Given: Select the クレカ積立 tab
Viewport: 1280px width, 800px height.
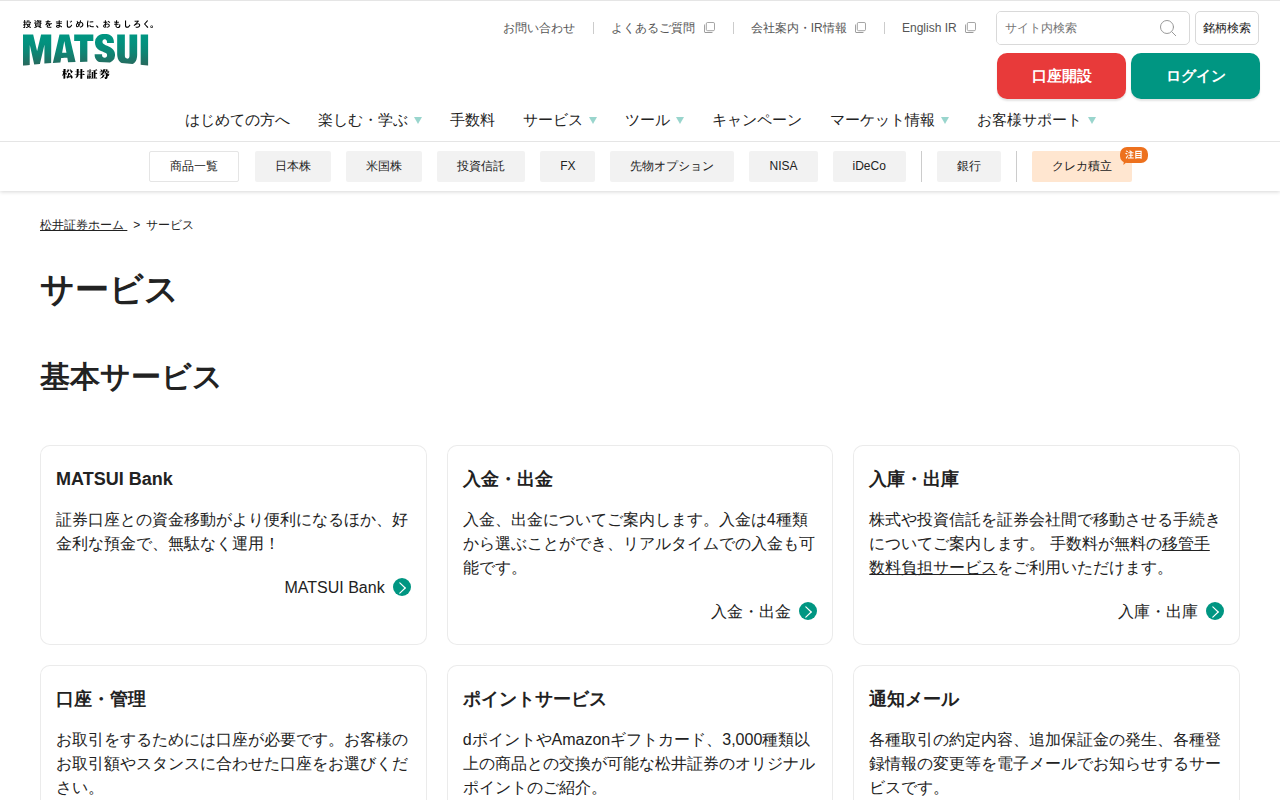Looking at the screenshot, I should [1082, 166].
